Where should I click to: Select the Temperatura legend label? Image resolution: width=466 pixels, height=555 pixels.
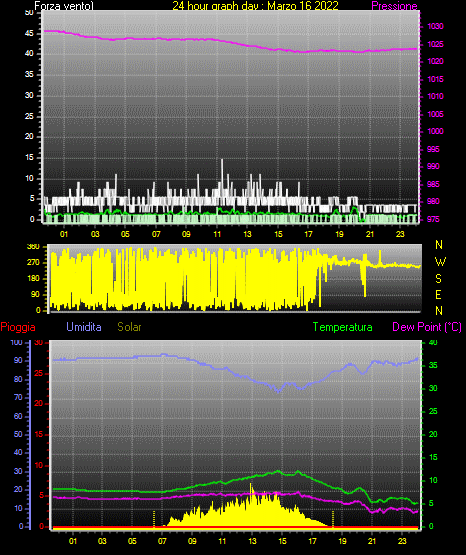click(343, 327)
